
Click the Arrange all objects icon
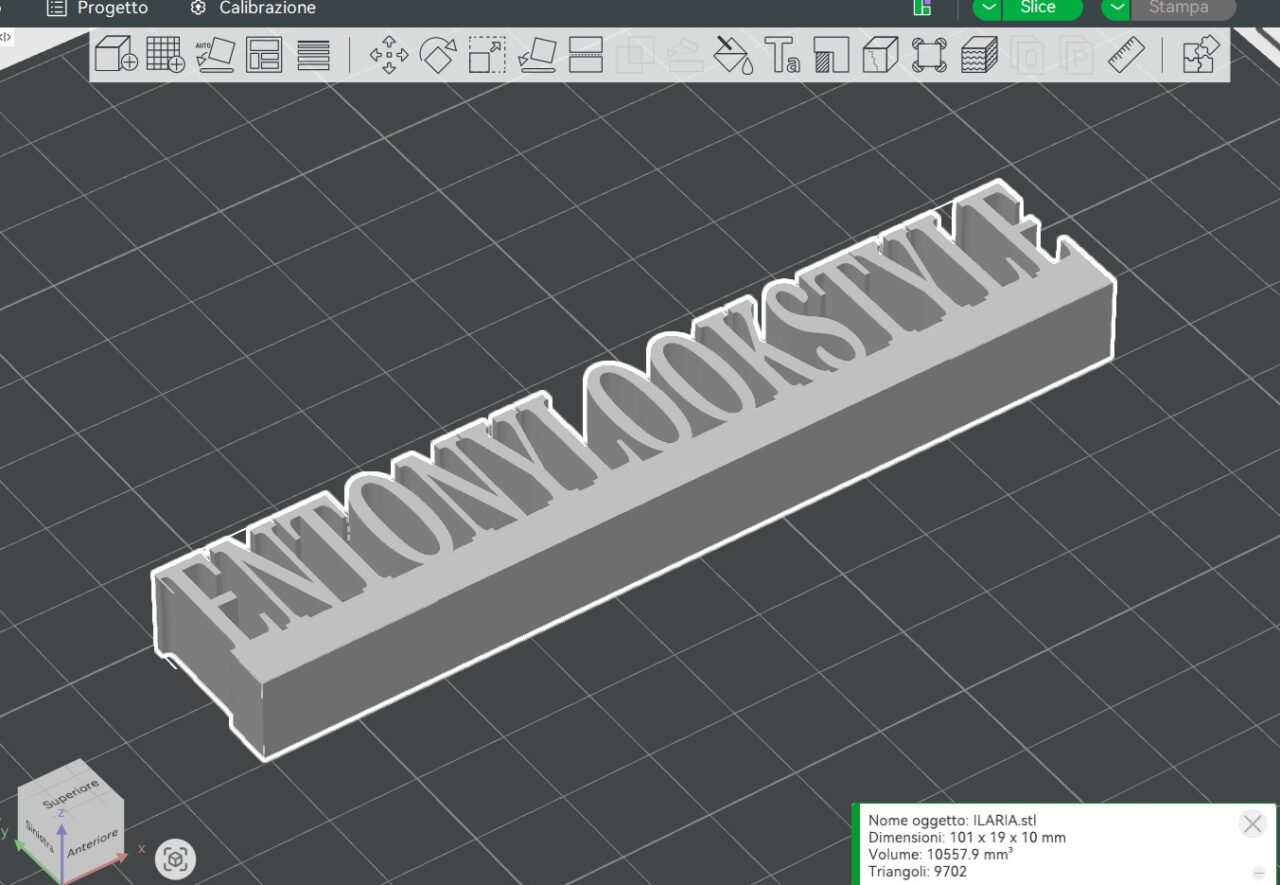265,54
